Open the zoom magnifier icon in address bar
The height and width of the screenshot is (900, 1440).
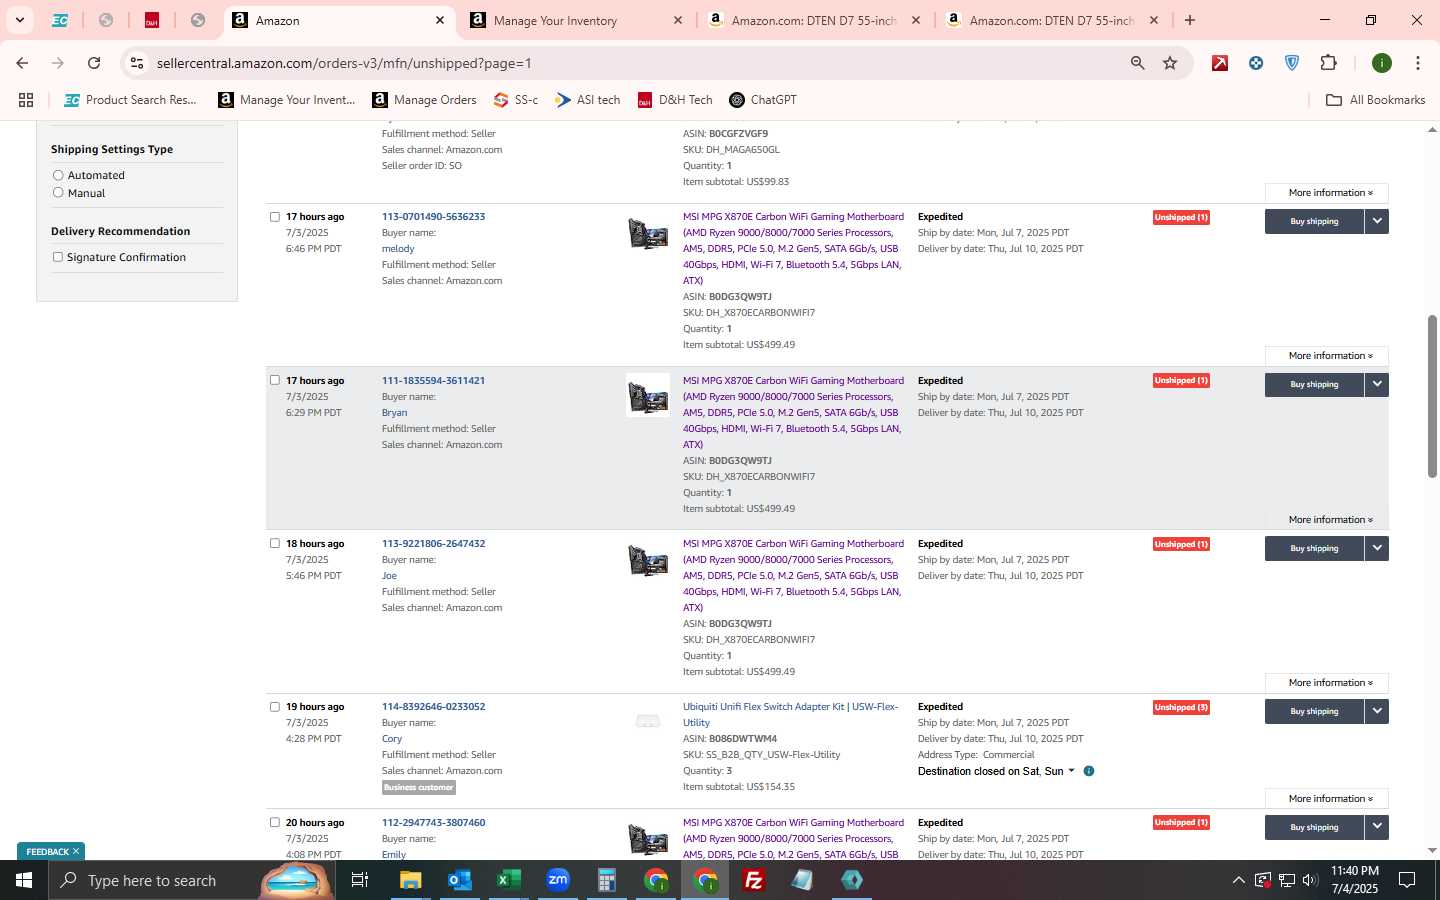click(1138, 63)
